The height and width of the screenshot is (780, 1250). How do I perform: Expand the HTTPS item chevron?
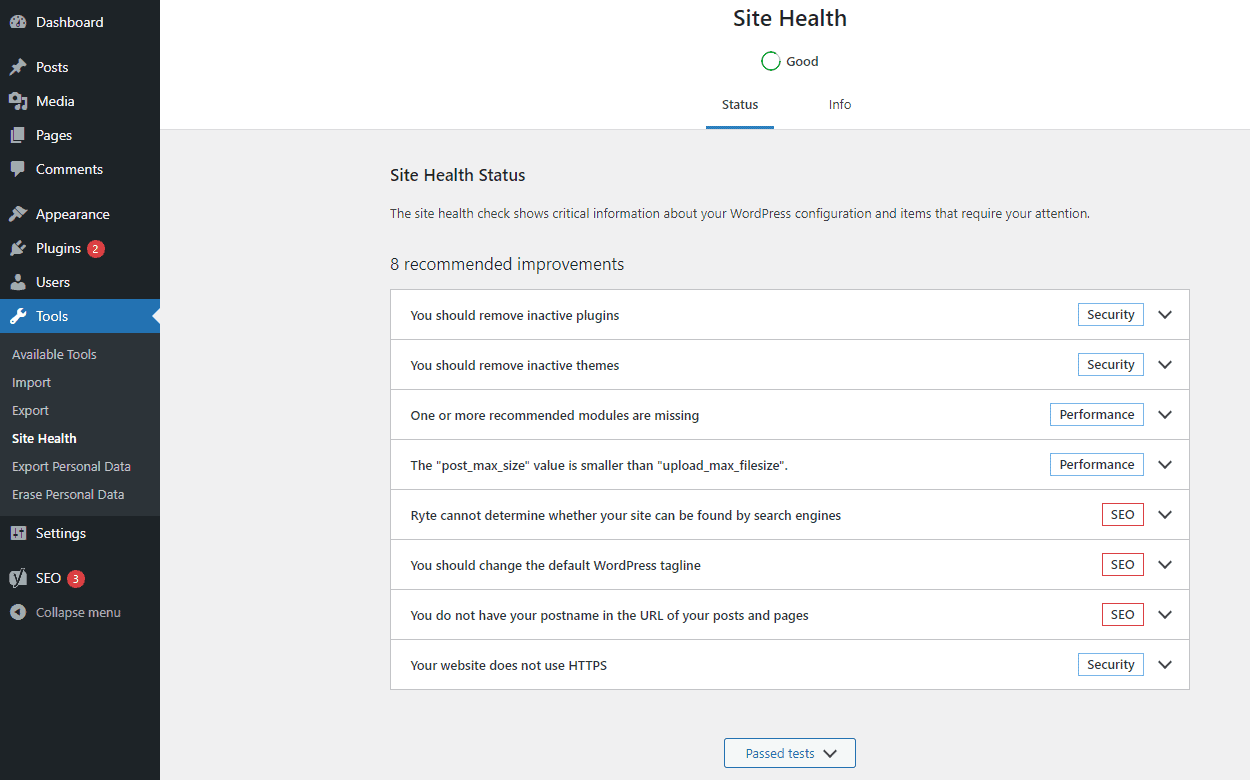click(1165, 664)
